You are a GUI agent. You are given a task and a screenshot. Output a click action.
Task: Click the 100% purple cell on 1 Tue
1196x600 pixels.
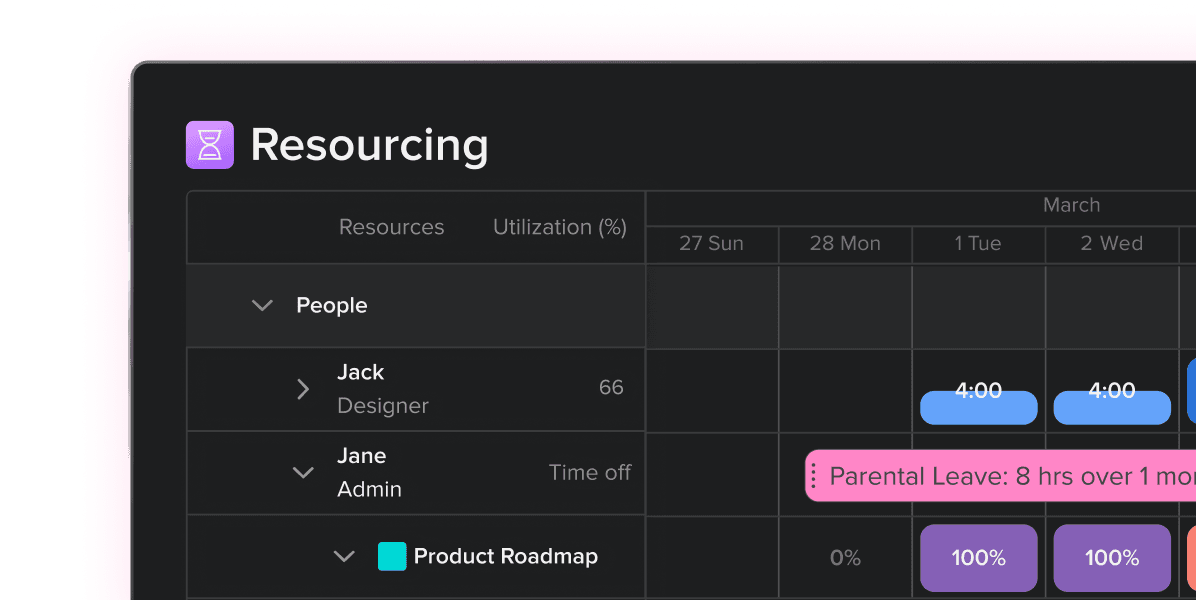(979, 557)
